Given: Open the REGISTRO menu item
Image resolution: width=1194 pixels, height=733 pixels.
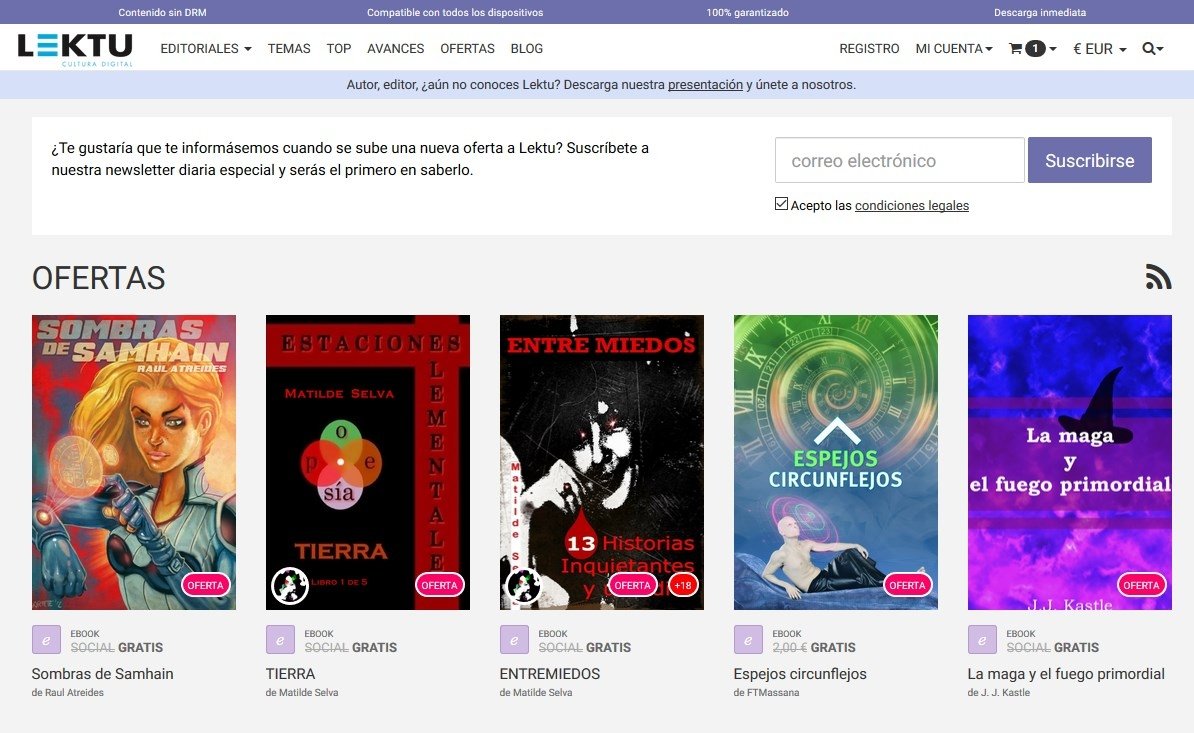Looking at the screenshot, I should point(869,49).
